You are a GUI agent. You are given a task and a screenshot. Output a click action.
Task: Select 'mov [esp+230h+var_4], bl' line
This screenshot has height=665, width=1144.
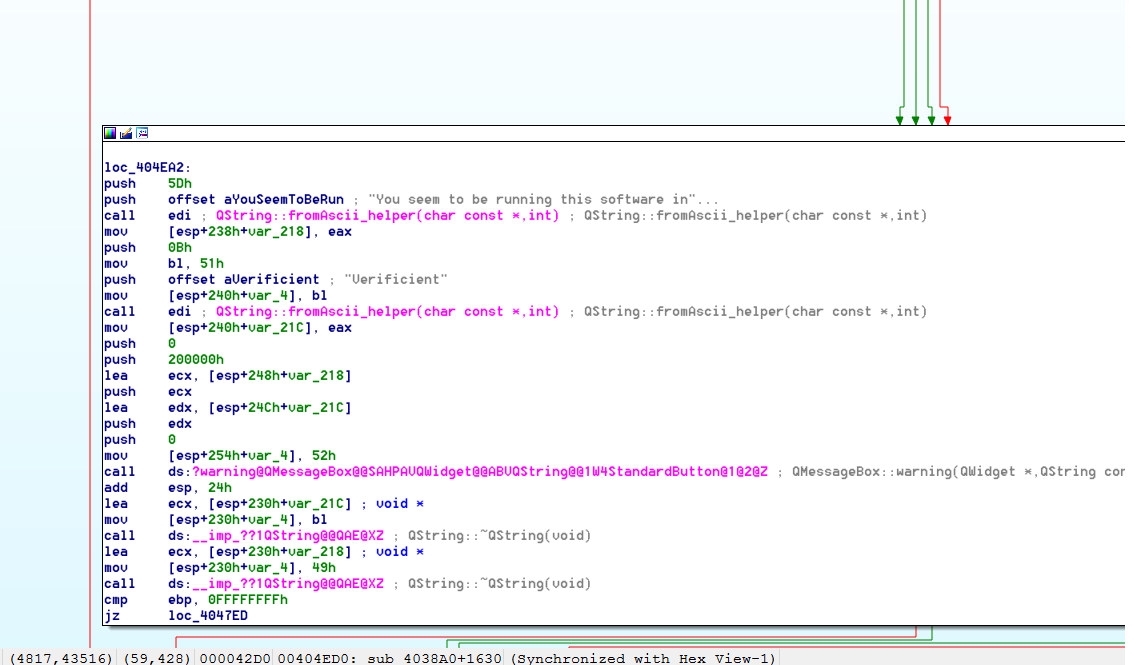(215, 521)
